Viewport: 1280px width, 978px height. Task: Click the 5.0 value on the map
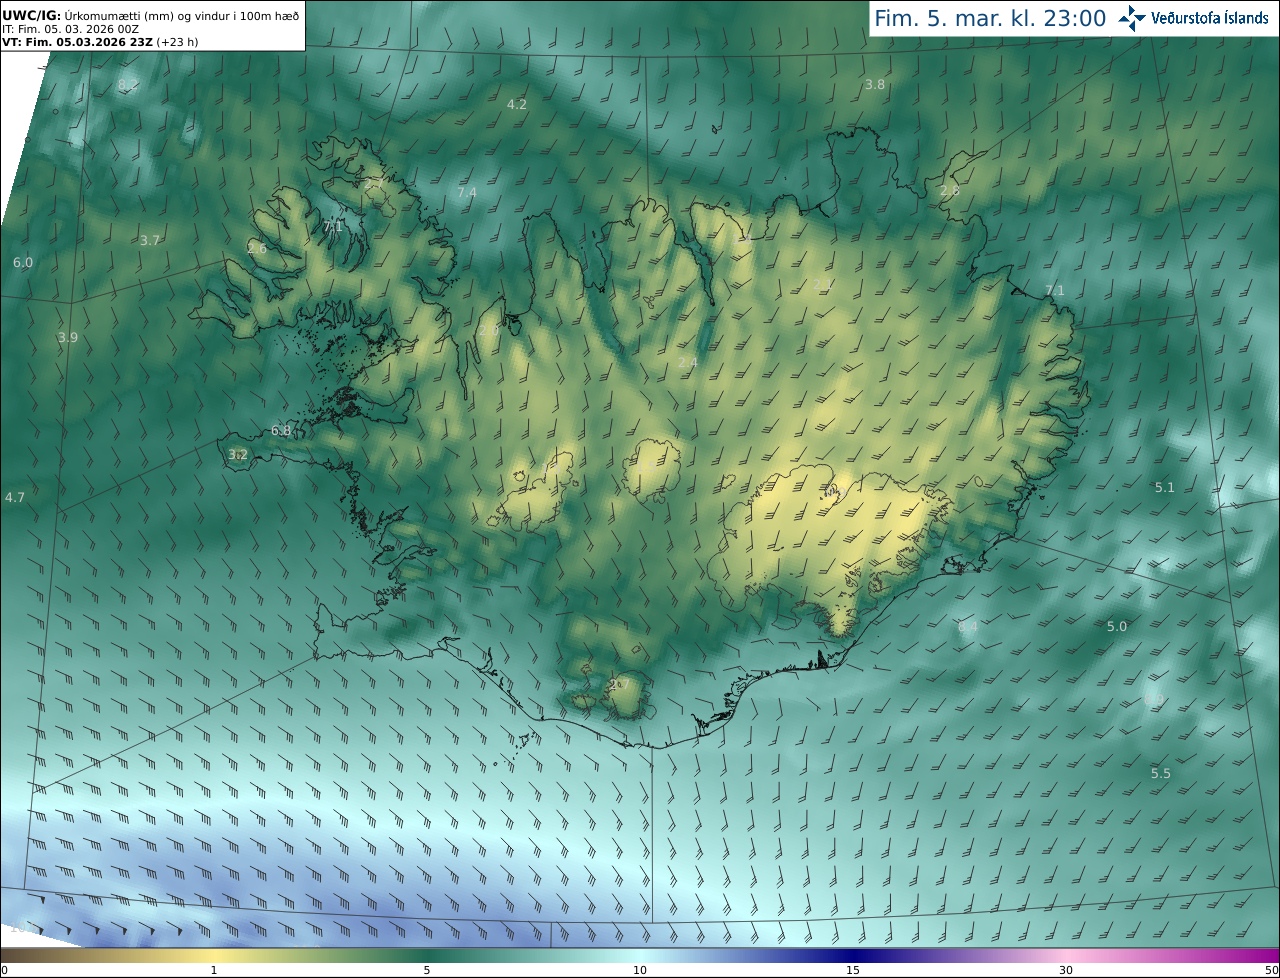[1117, 627]
